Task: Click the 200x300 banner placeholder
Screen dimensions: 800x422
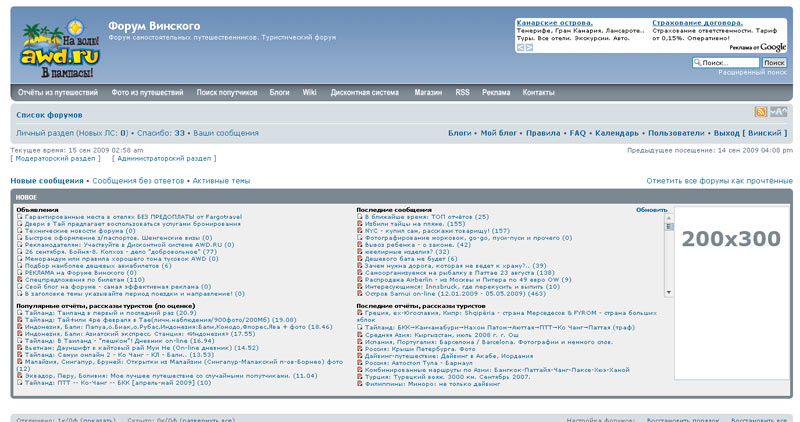Action: (731, 293)
